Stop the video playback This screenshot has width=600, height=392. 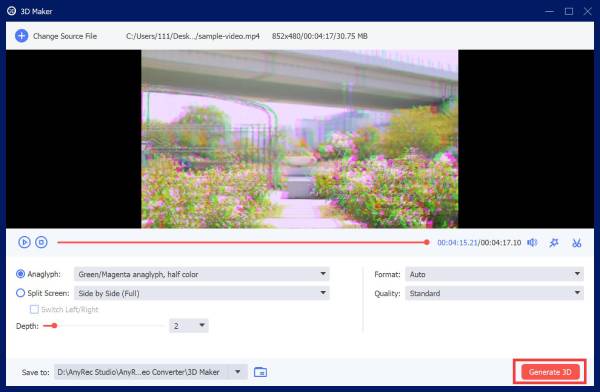[x=41, y=242]
